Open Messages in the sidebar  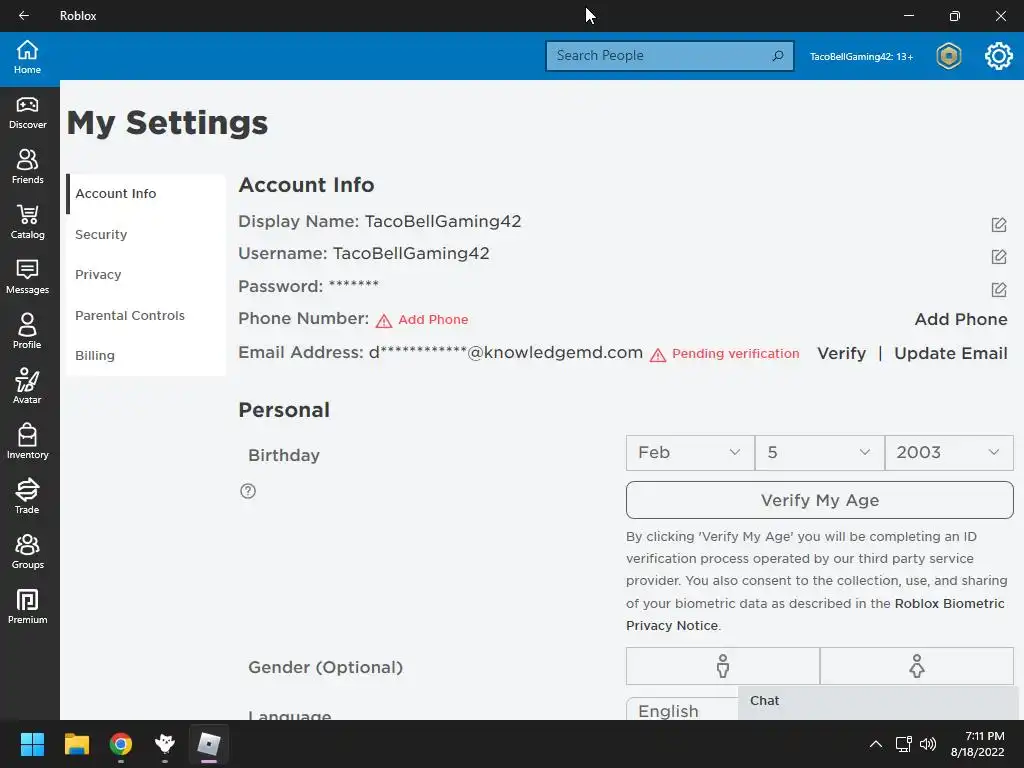pos(27,278)
